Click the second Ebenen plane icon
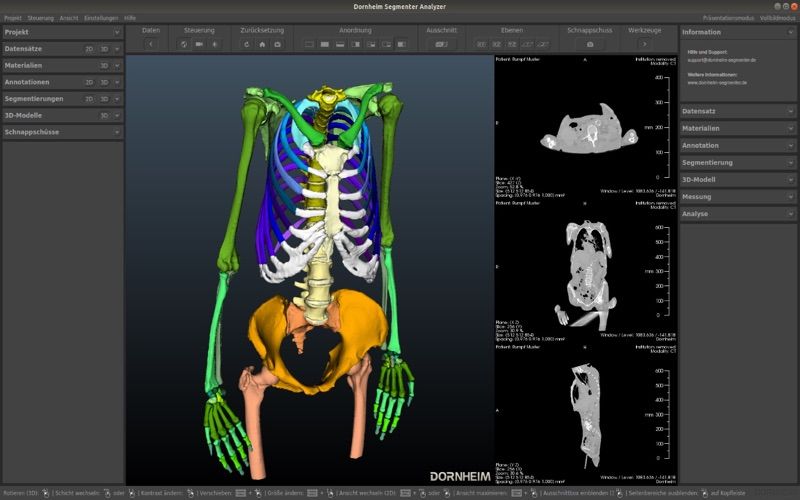Image resolution: width=800 pixels, height=500 pixels. (496, 44)
